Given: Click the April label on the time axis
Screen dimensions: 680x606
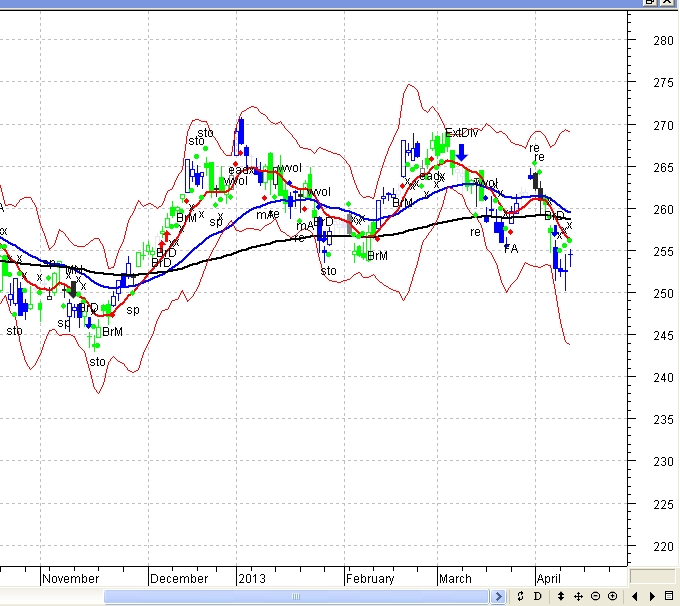Looking at the screenshot, I should point(548,578).
